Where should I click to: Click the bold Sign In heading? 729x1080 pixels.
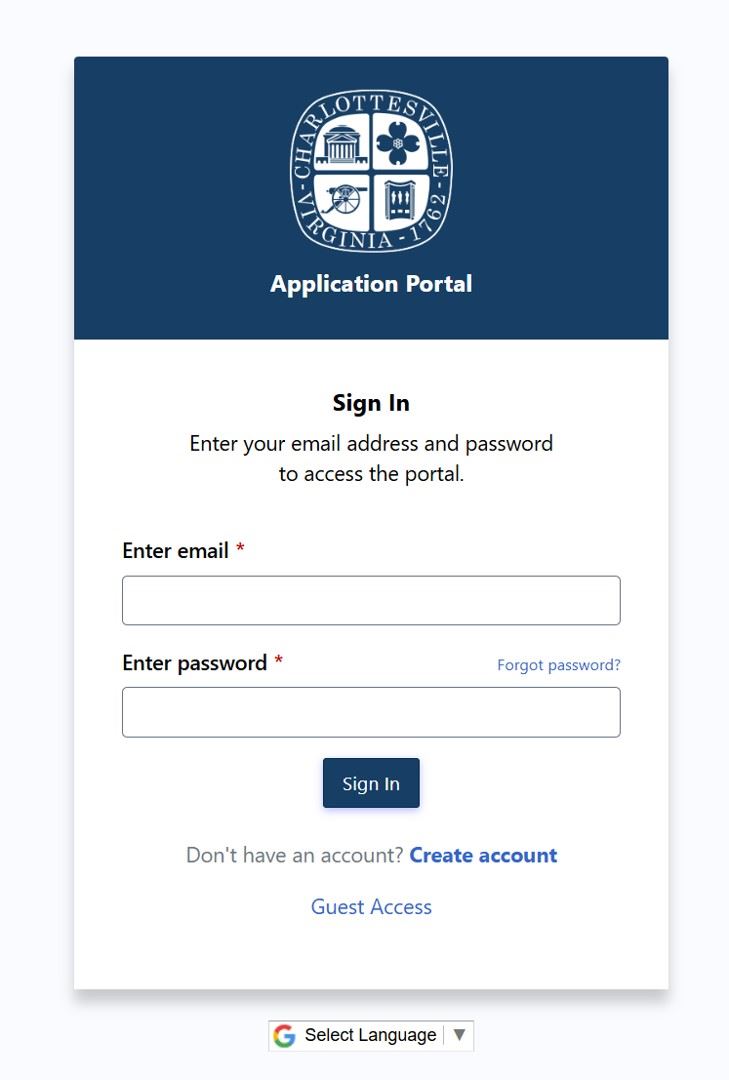click(371, 403)
